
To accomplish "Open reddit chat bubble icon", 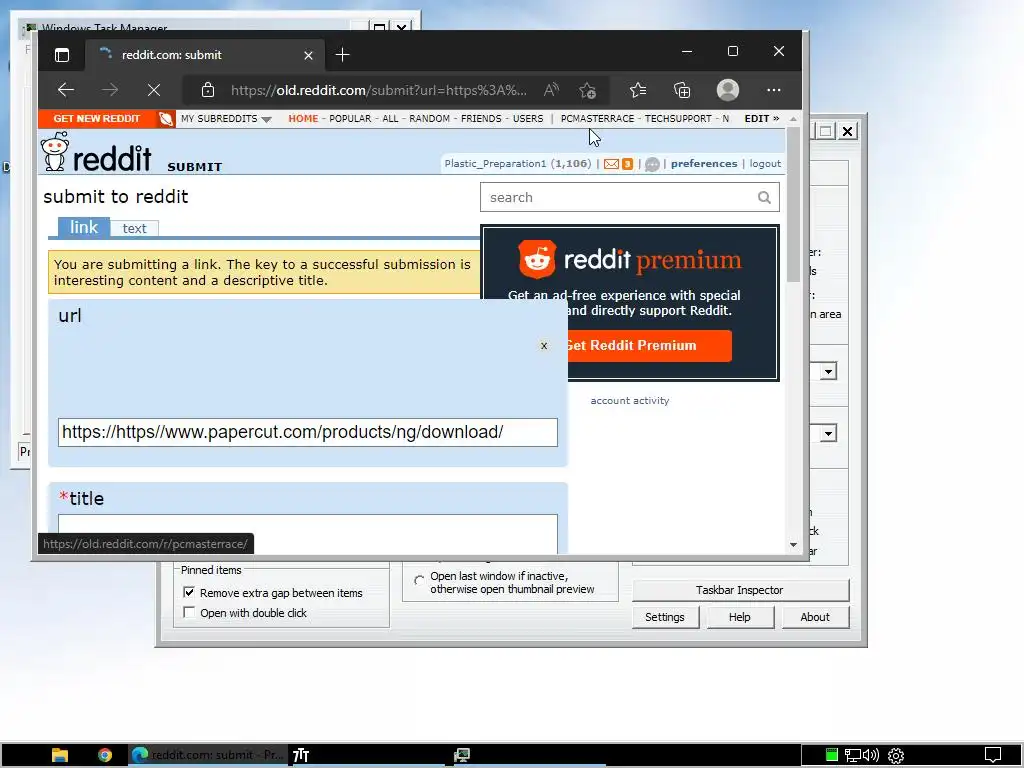I will [652, 165].
